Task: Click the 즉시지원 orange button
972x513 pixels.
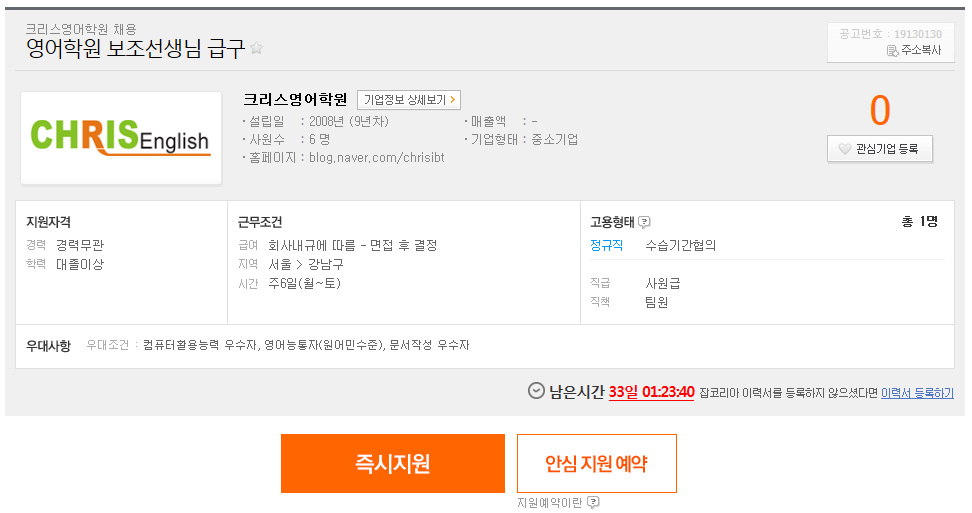Action: point(392,463)
